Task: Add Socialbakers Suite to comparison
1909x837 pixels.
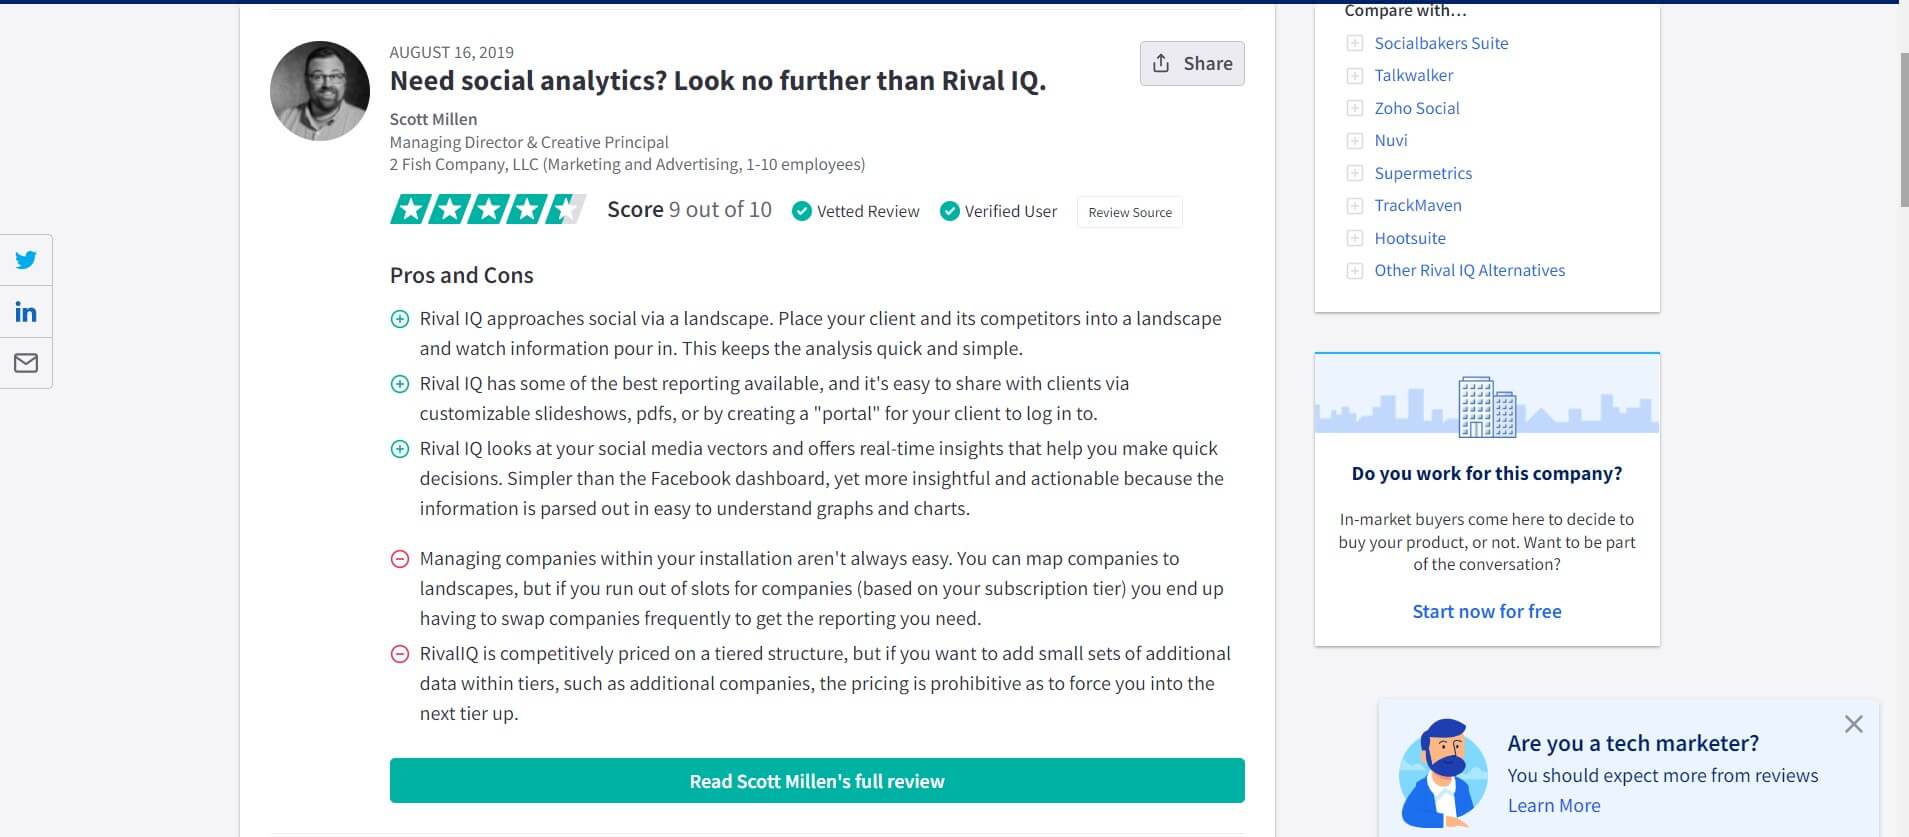Action: point(1355,43)
